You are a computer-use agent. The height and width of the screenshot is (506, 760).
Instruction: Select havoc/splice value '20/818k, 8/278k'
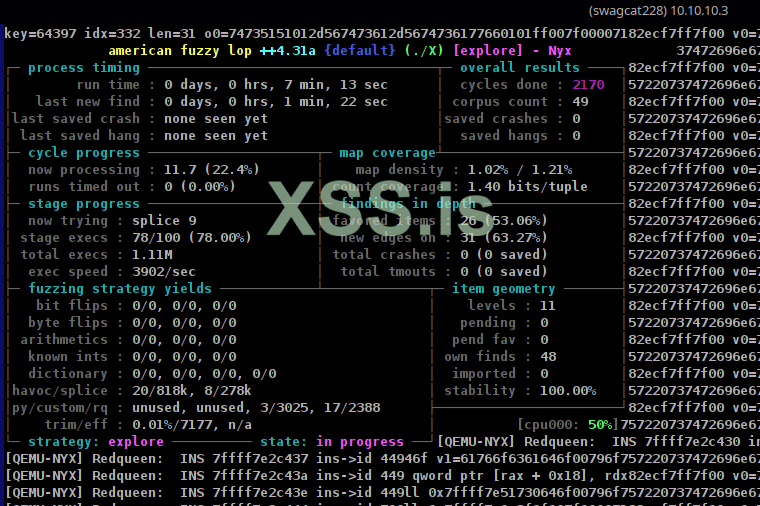[192, 391]
